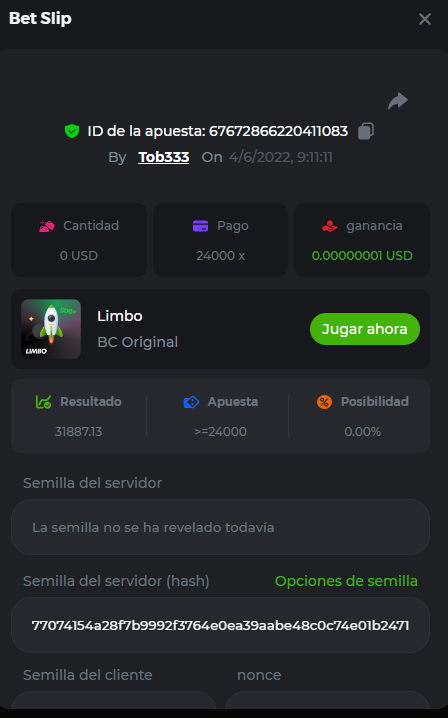Click the purple Pago card icon
448x718 pixels.
pyautogui.click(x=200, y=226)
